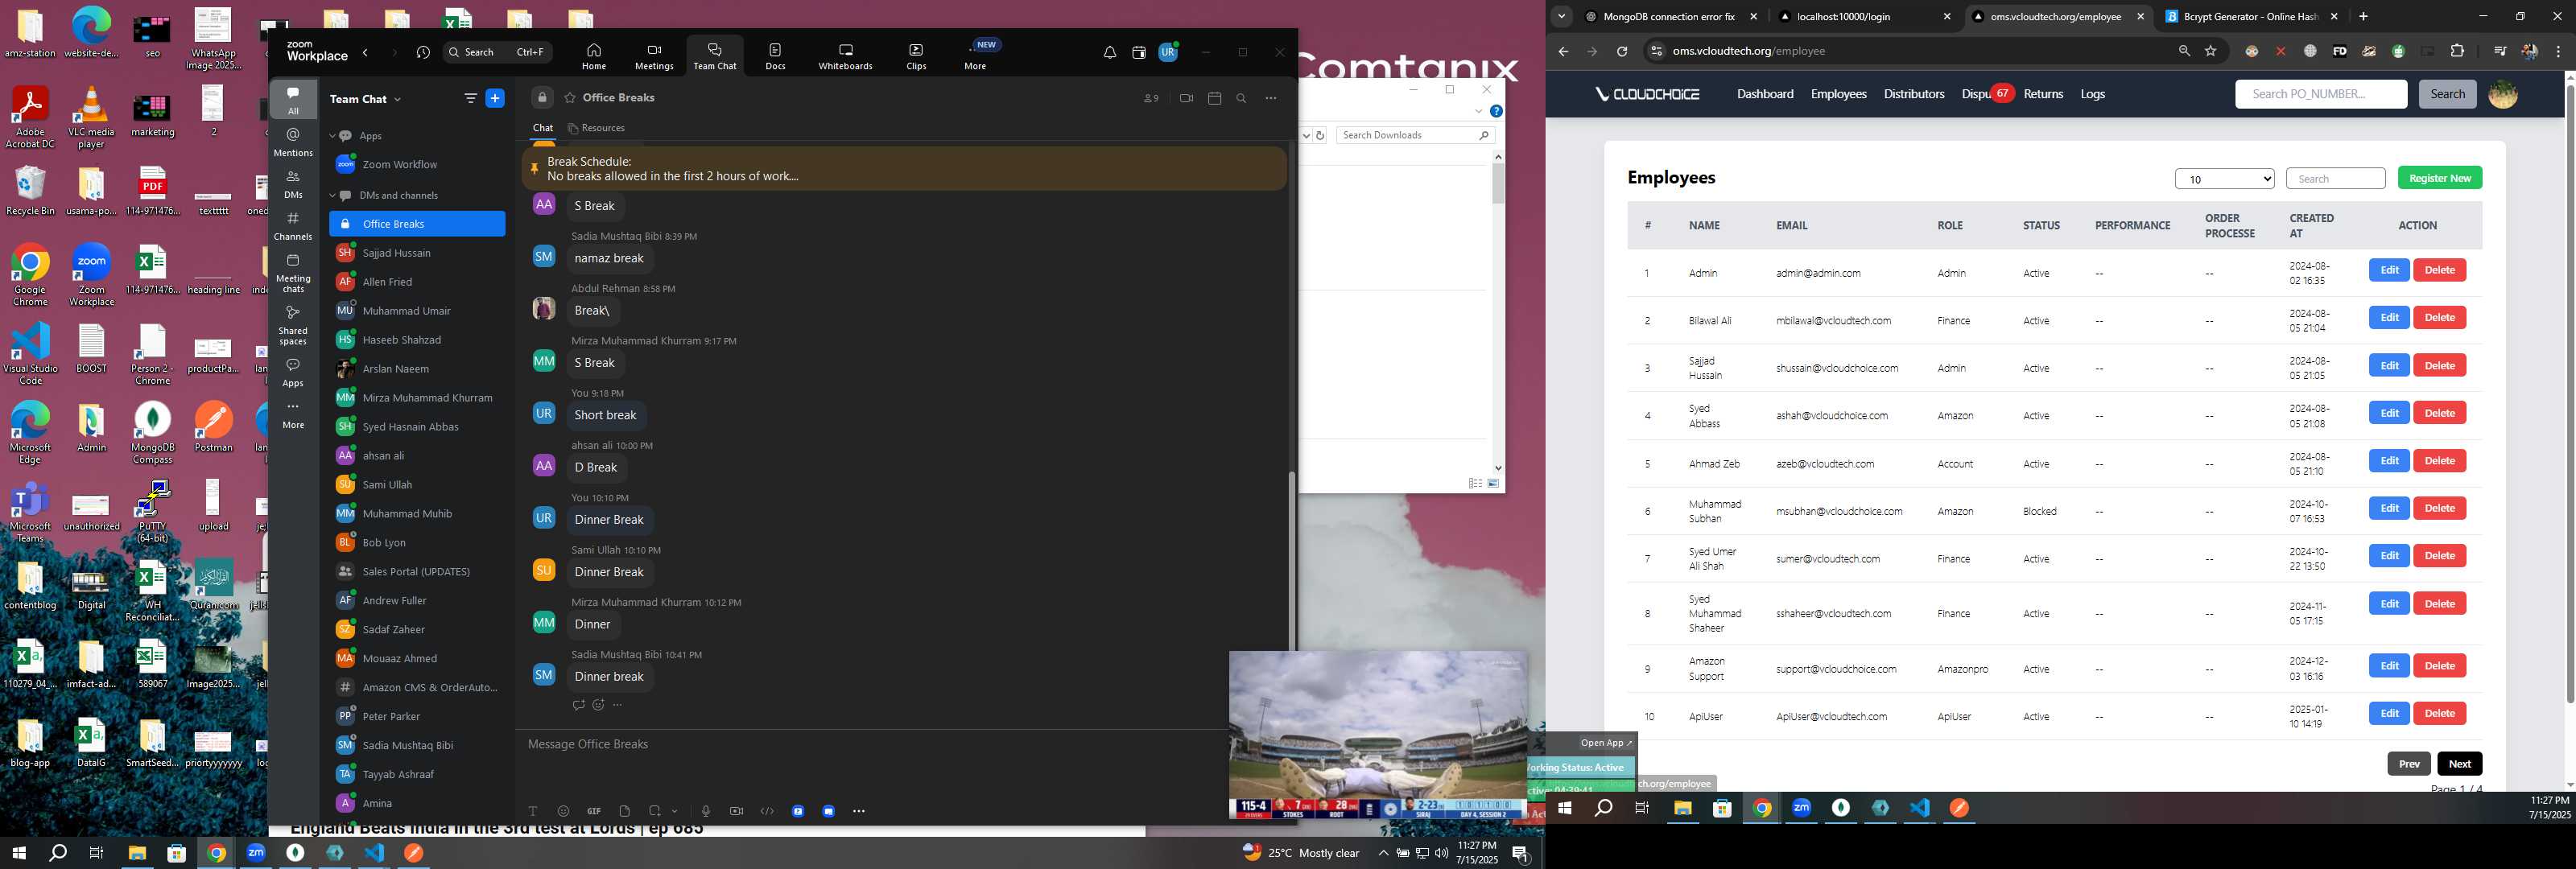2576x869 pixels.
Task: Select Chat tab in Office Breaks
Action: click(x=543, y=128)
